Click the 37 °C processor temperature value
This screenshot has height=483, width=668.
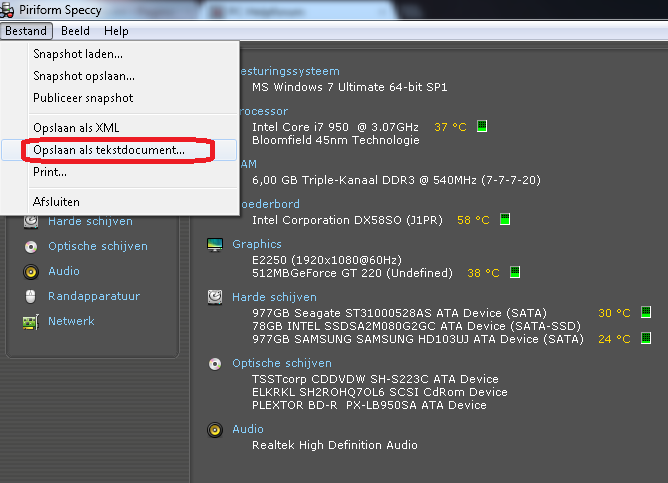tap(450, 127)
